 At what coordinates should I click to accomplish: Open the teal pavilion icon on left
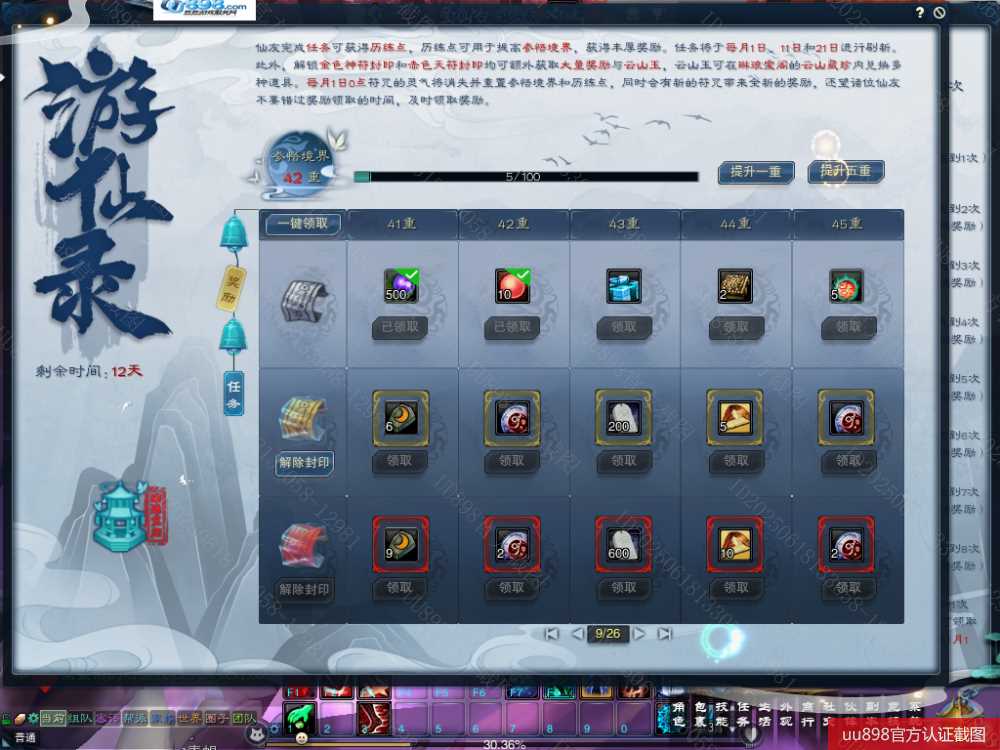coord(120,517)
